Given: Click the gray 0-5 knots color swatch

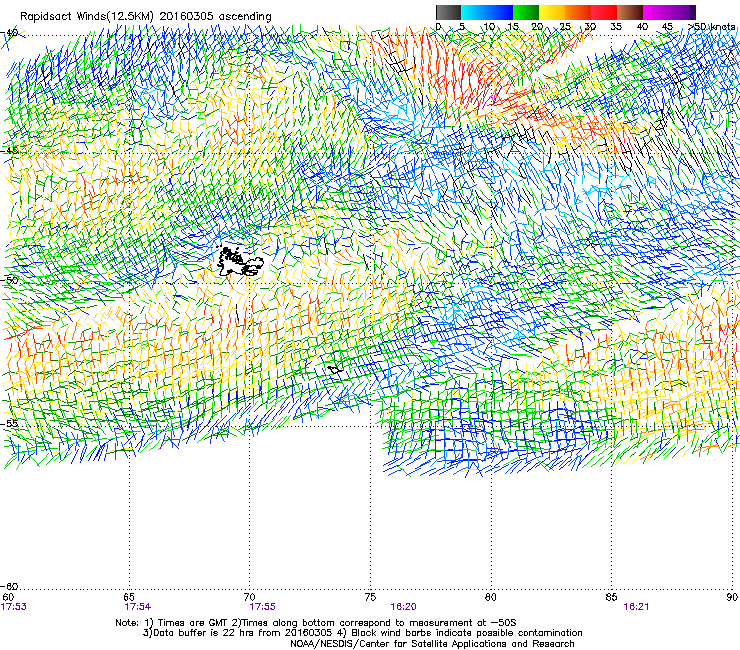Looking at the screenshot, I should click(x=448, y=12).
